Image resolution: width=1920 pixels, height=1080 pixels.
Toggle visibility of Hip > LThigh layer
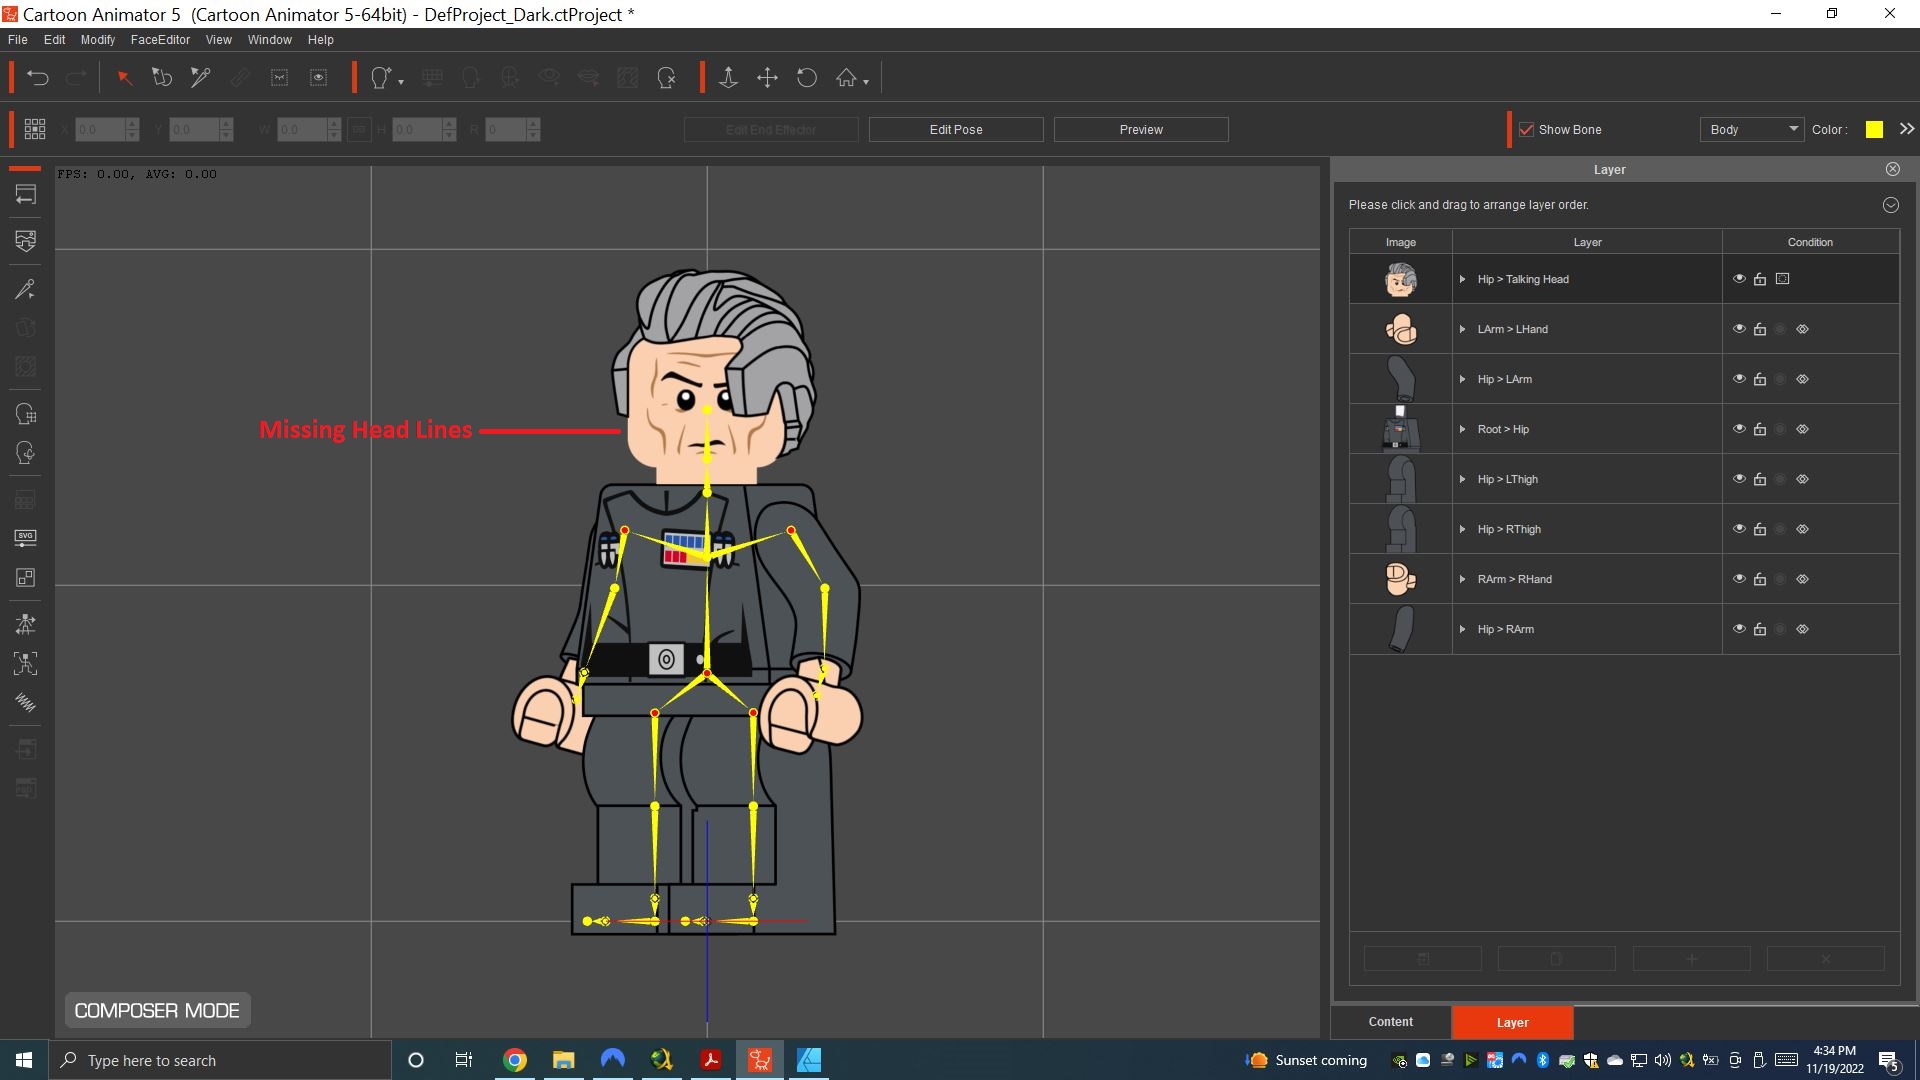pyautogui.click(x=1739, y=479)
